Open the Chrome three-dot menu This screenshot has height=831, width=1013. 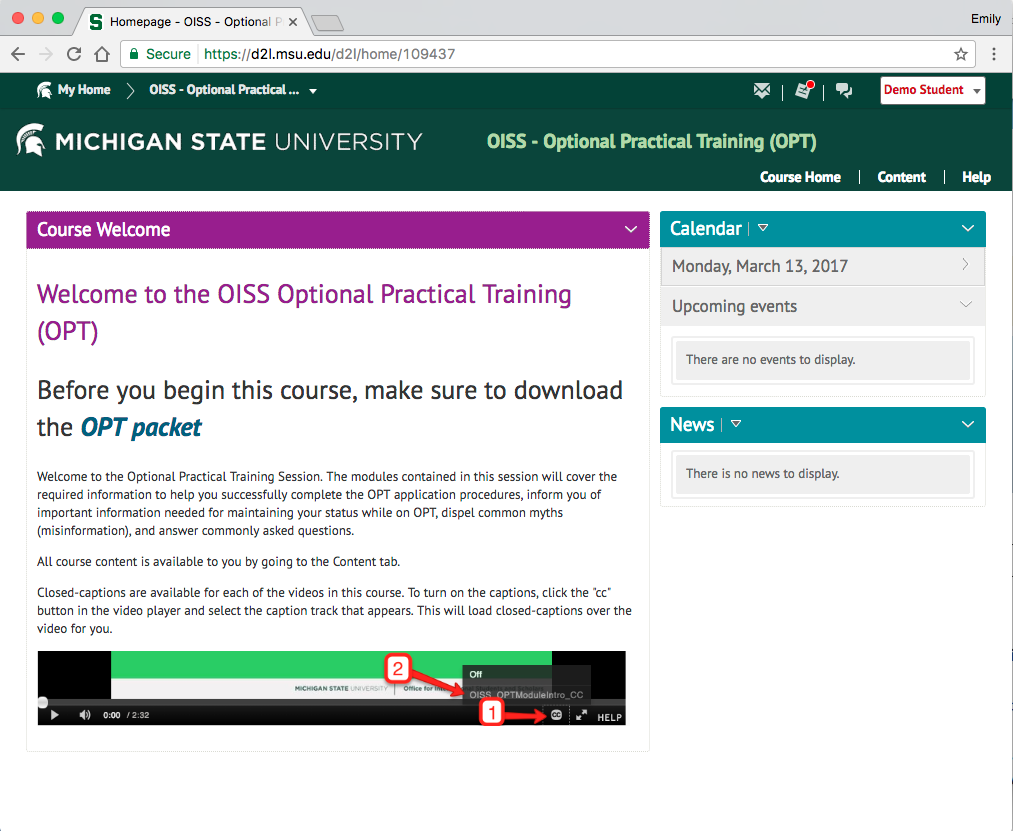(x=994, y=54)
